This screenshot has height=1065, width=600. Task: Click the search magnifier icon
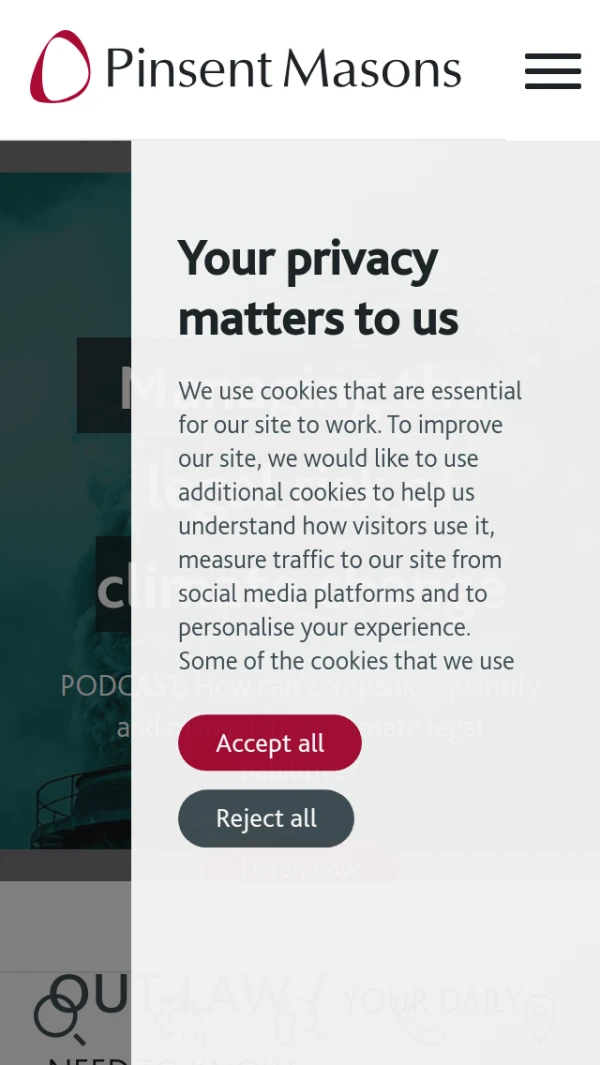(x=57, y=1017)
